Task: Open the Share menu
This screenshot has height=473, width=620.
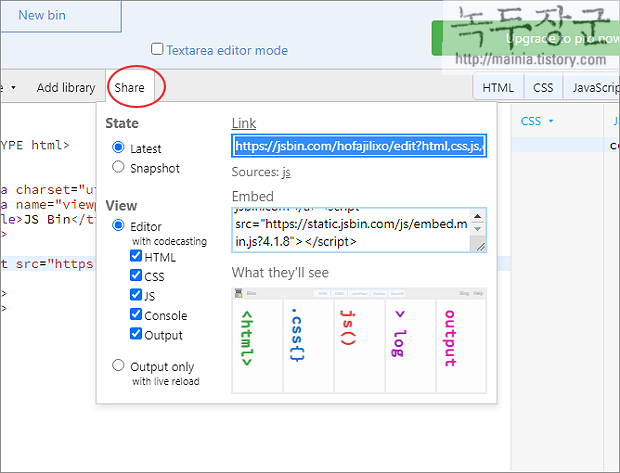Action: tap(129, 87)
